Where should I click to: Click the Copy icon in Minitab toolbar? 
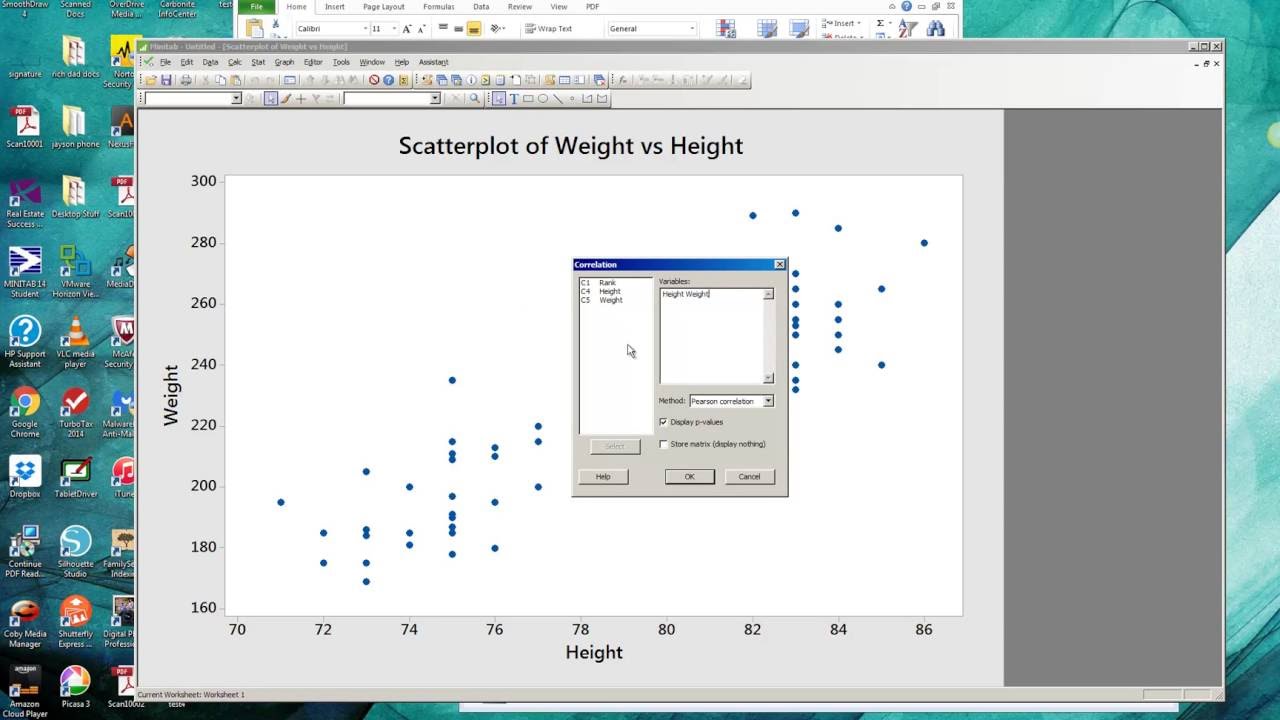[220, 80]
